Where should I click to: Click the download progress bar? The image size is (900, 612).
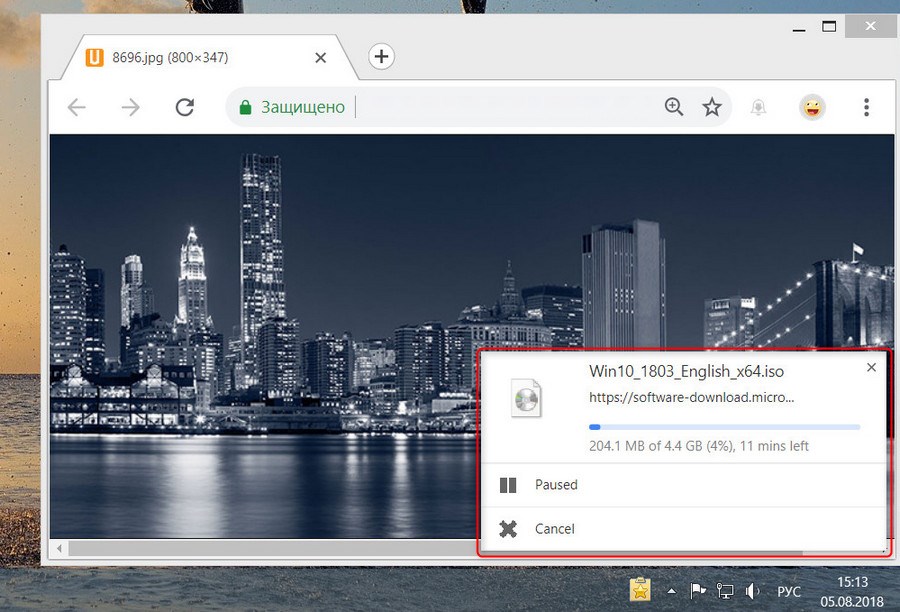[724, 427]
